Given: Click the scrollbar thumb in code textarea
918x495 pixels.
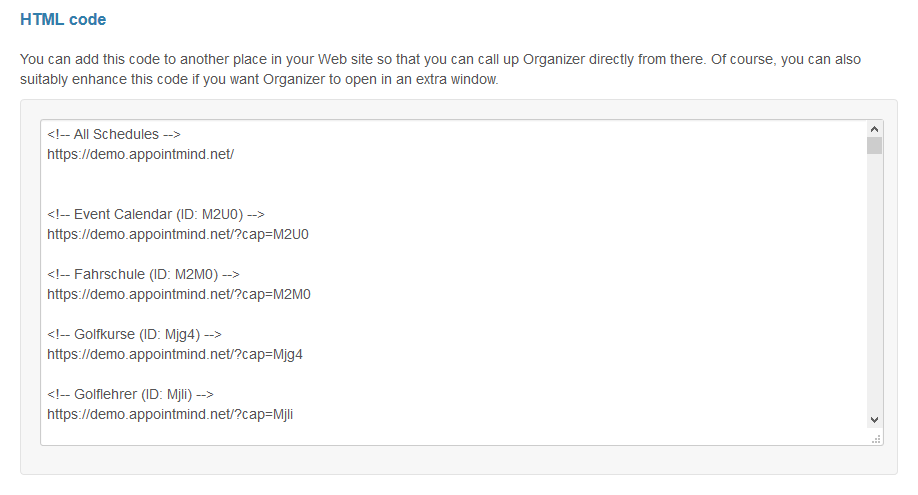Looking at the screenshot, I should pos(874,145).
